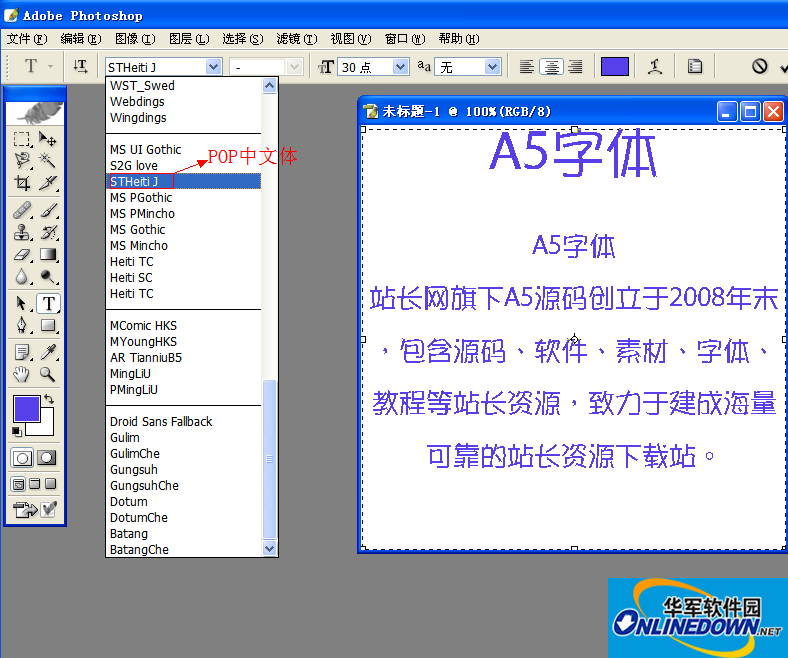Select the Healing Brush tool
The width and height of the screenshot is (788, 658).
point(22,210)
